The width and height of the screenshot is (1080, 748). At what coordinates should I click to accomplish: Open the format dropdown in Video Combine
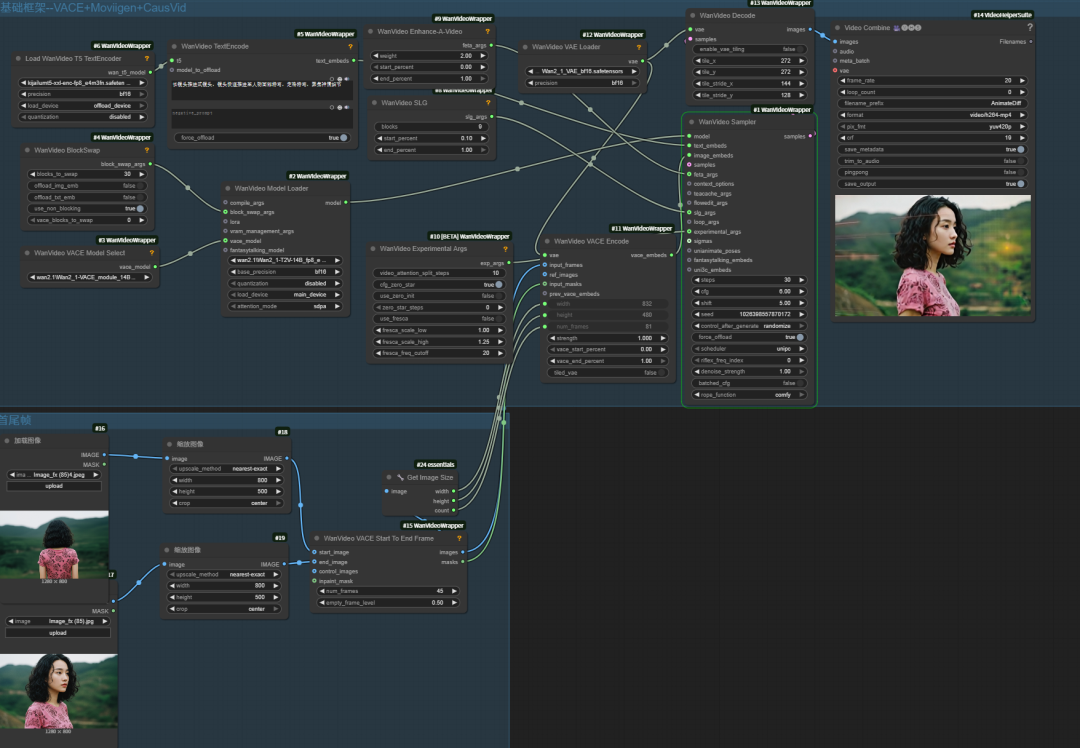coord(933,115)
